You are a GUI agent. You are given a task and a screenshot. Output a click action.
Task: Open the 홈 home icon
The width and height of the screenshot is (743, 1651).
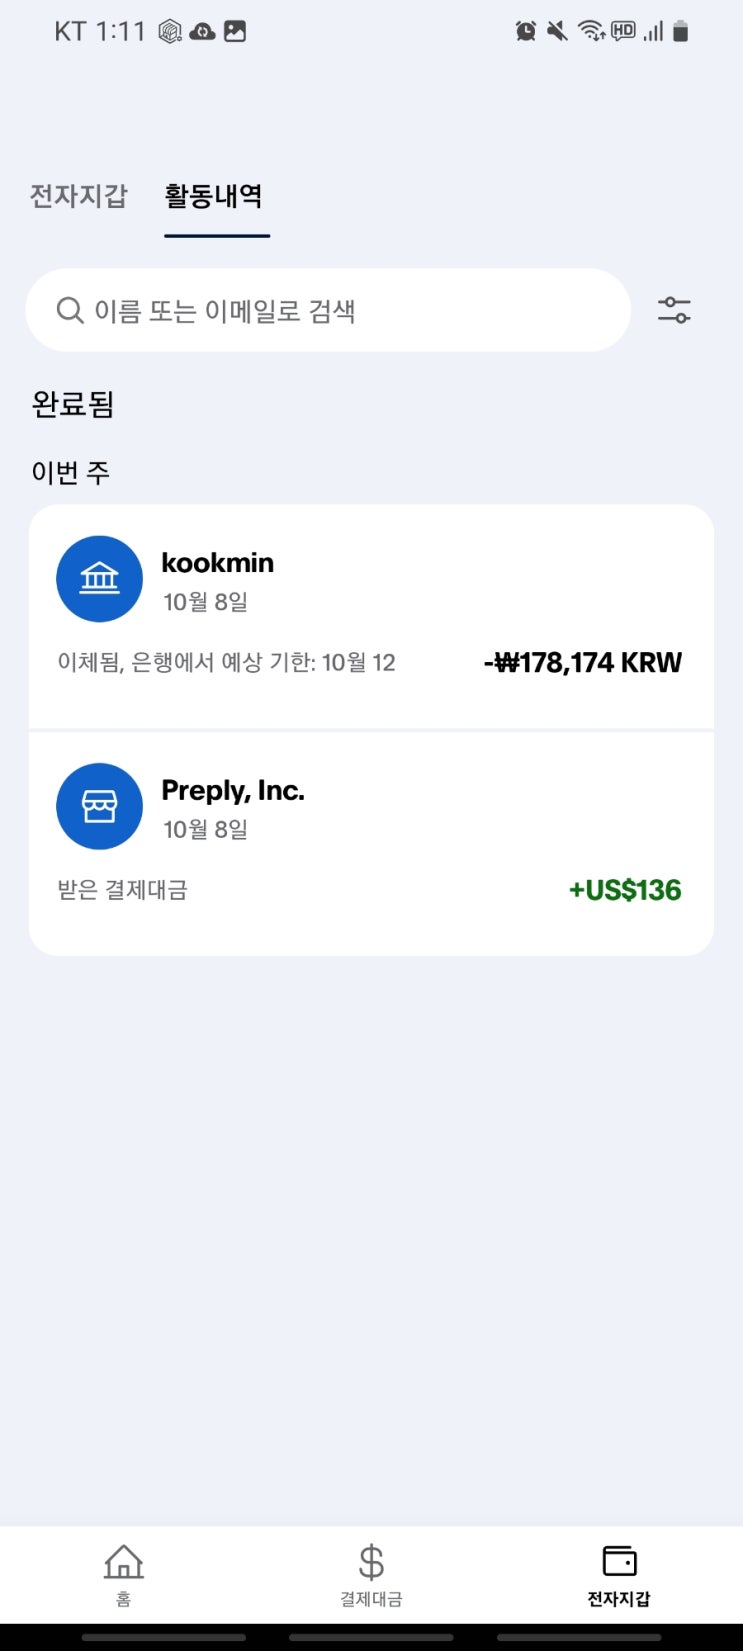pyautogui.click(x=124, y=1562)
